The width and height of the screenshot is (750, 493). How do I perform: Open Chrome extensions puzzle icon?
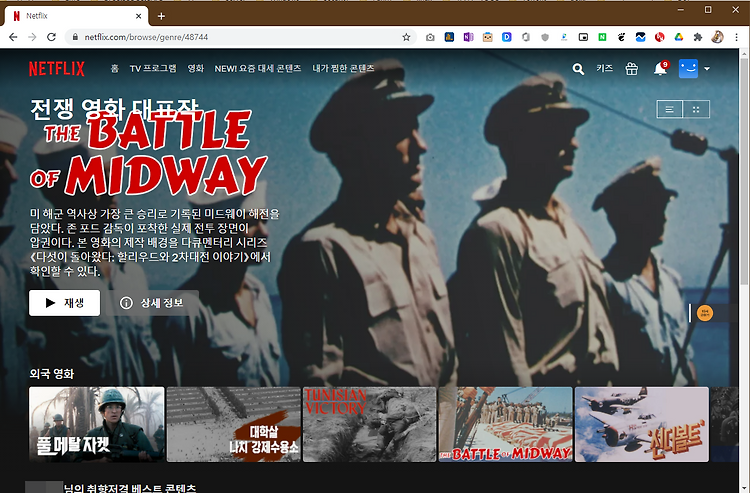698,37
